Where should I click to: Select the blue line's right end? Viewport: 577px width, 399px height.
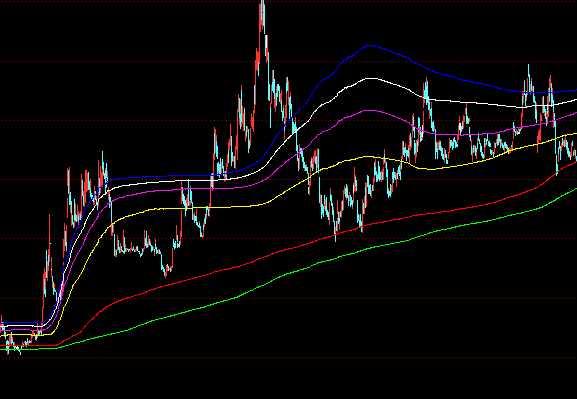[574, 91]
